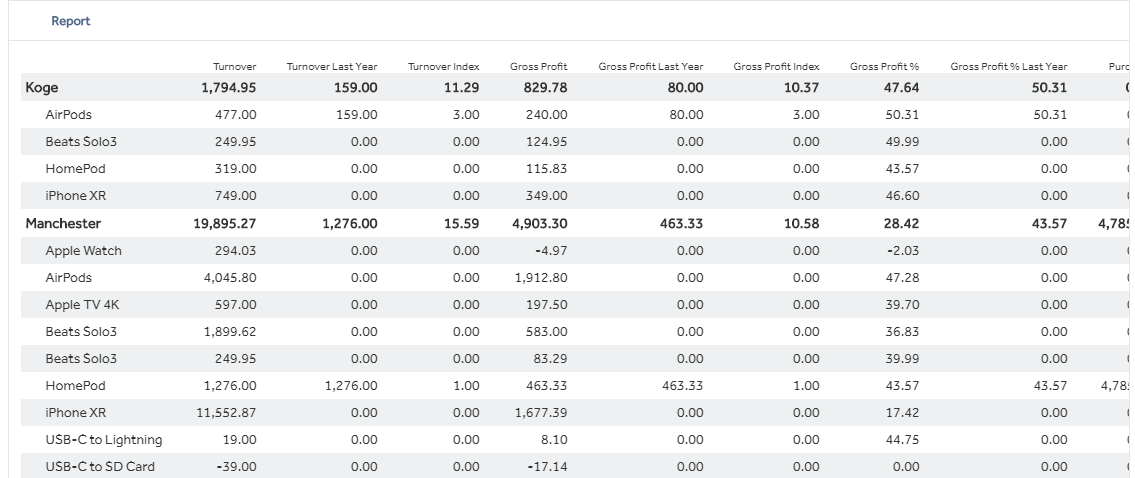1135x478 pixels.
Task: Click Koge iPhone XR gross profit 349.00
Action: tap(547, 196)
